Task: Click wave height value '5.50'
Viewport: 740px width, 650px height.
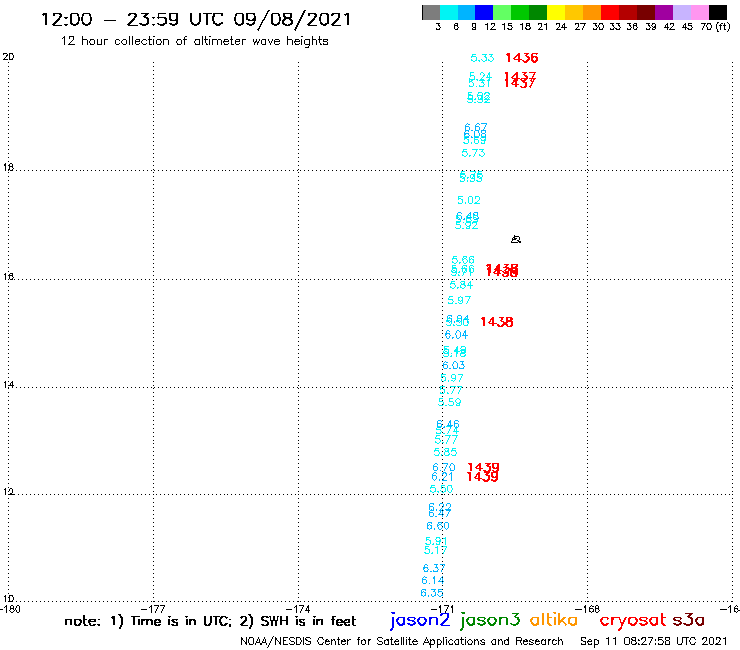Action: (441, 489)
